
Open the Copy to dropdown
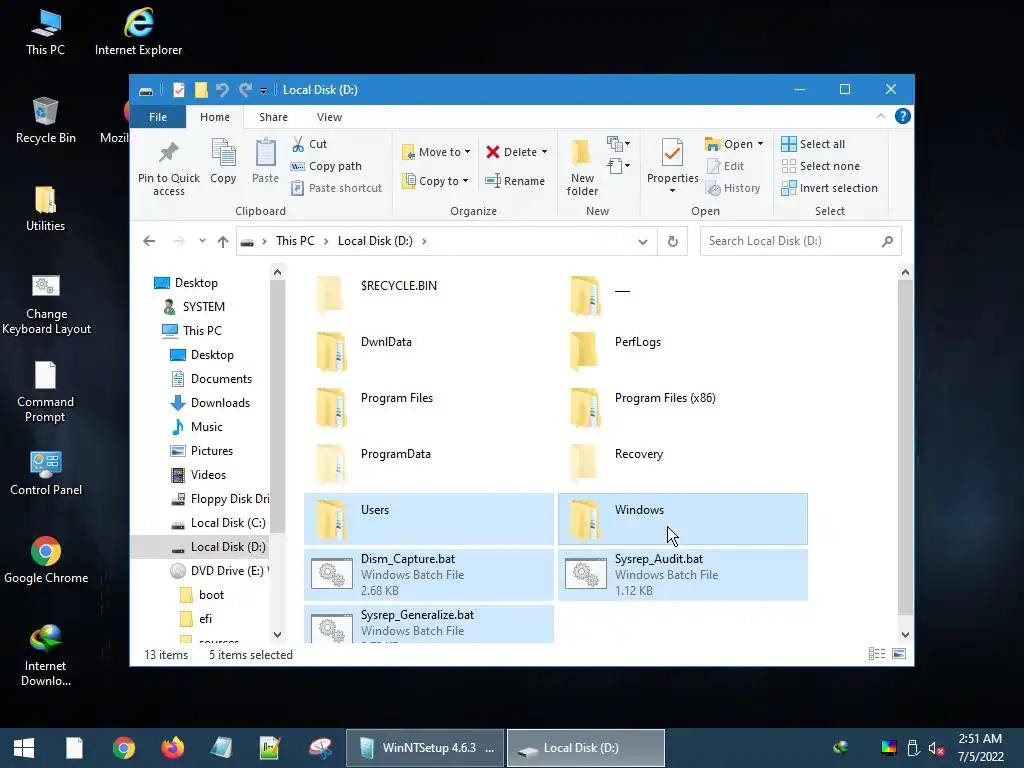click(x=435, y=181)
